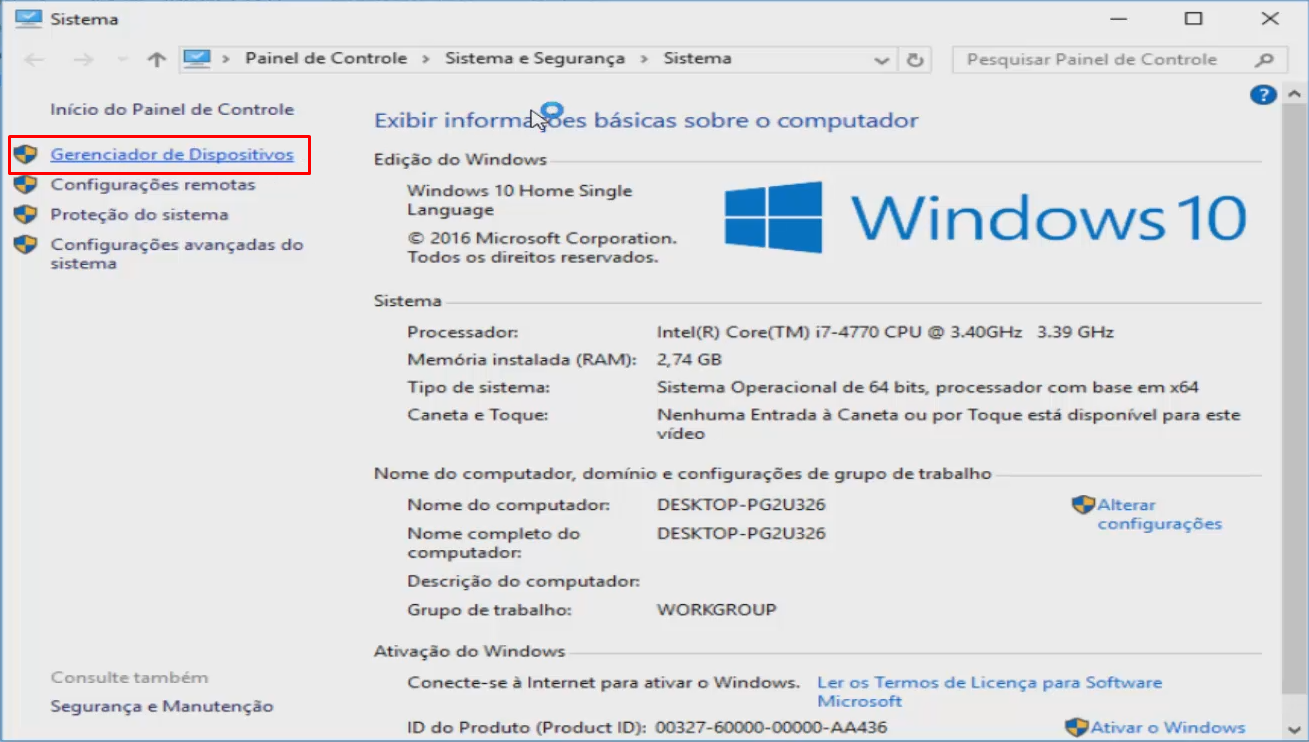
Task: Click the shield icon beside Proteção do sistema
Action: [26, 215]
